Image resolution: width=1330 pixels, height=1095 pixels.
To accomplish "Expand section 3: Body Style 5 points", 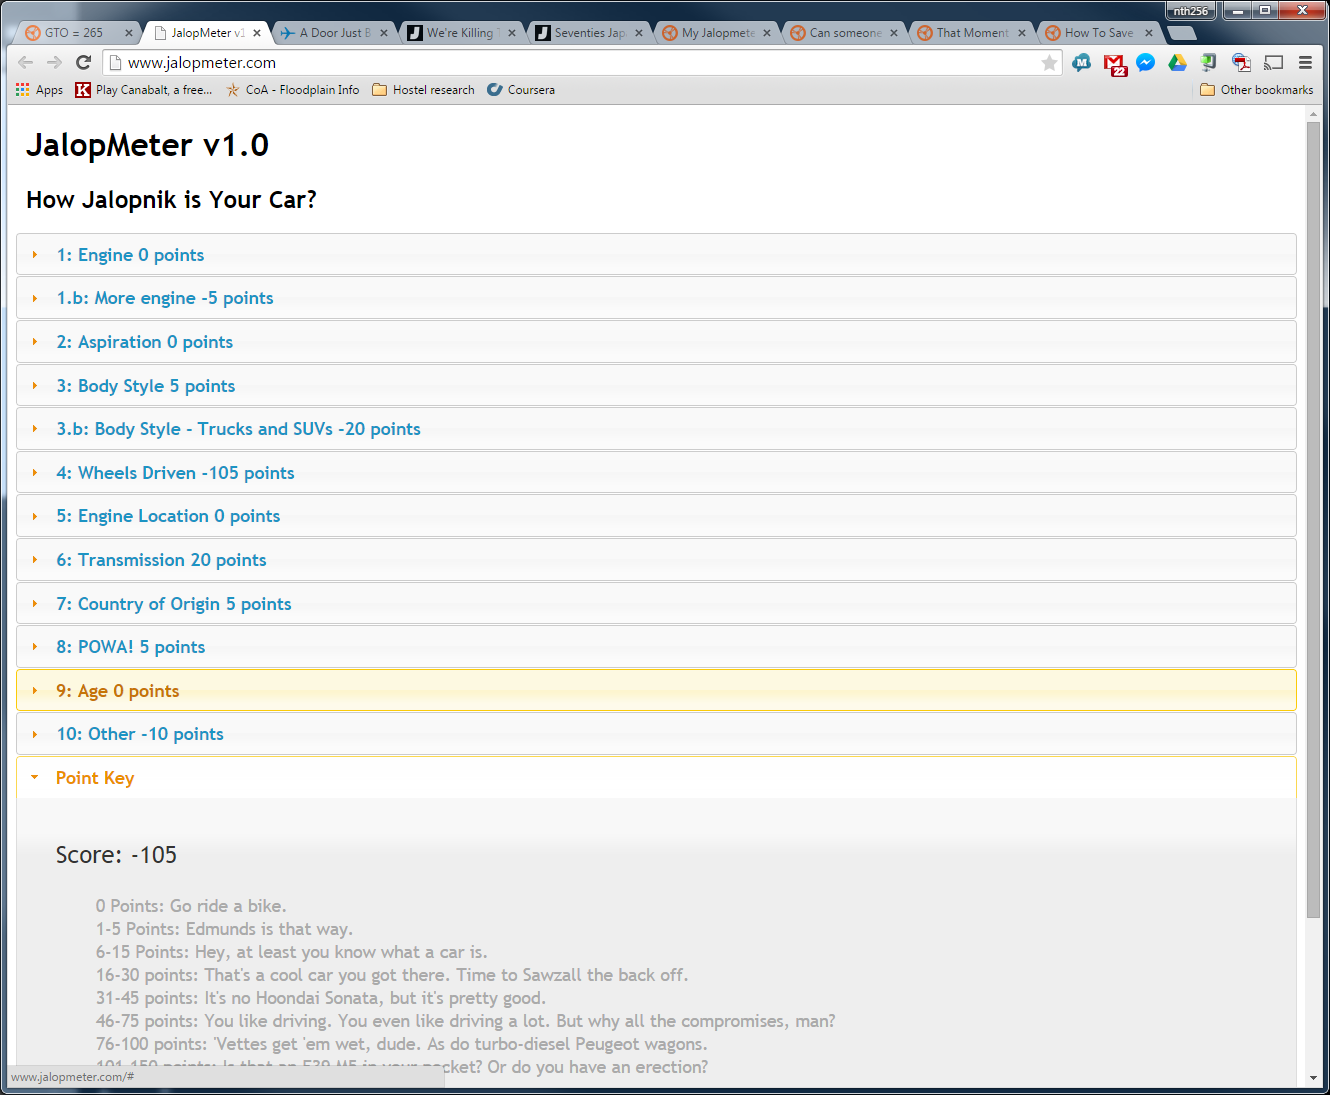I will pos(656,386).
